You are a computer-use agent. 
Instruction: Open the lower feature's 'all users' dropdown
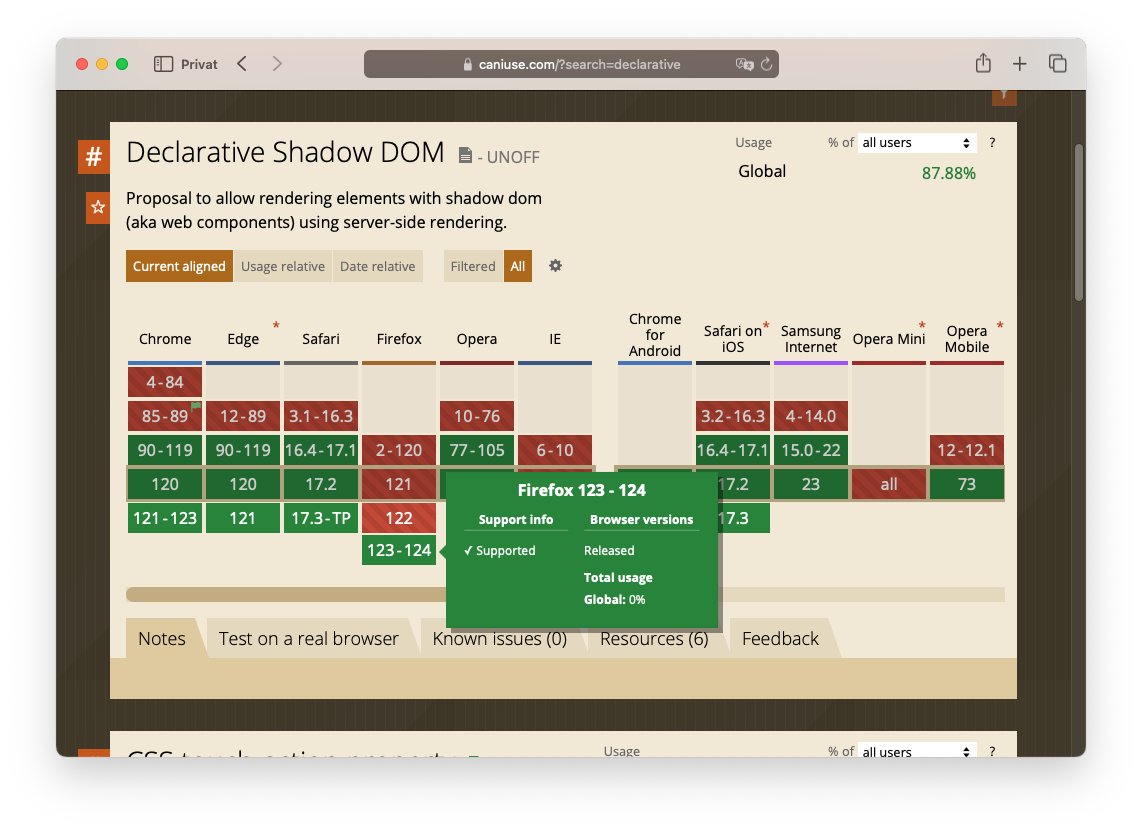pyautogui.click(x=916, y=751)
